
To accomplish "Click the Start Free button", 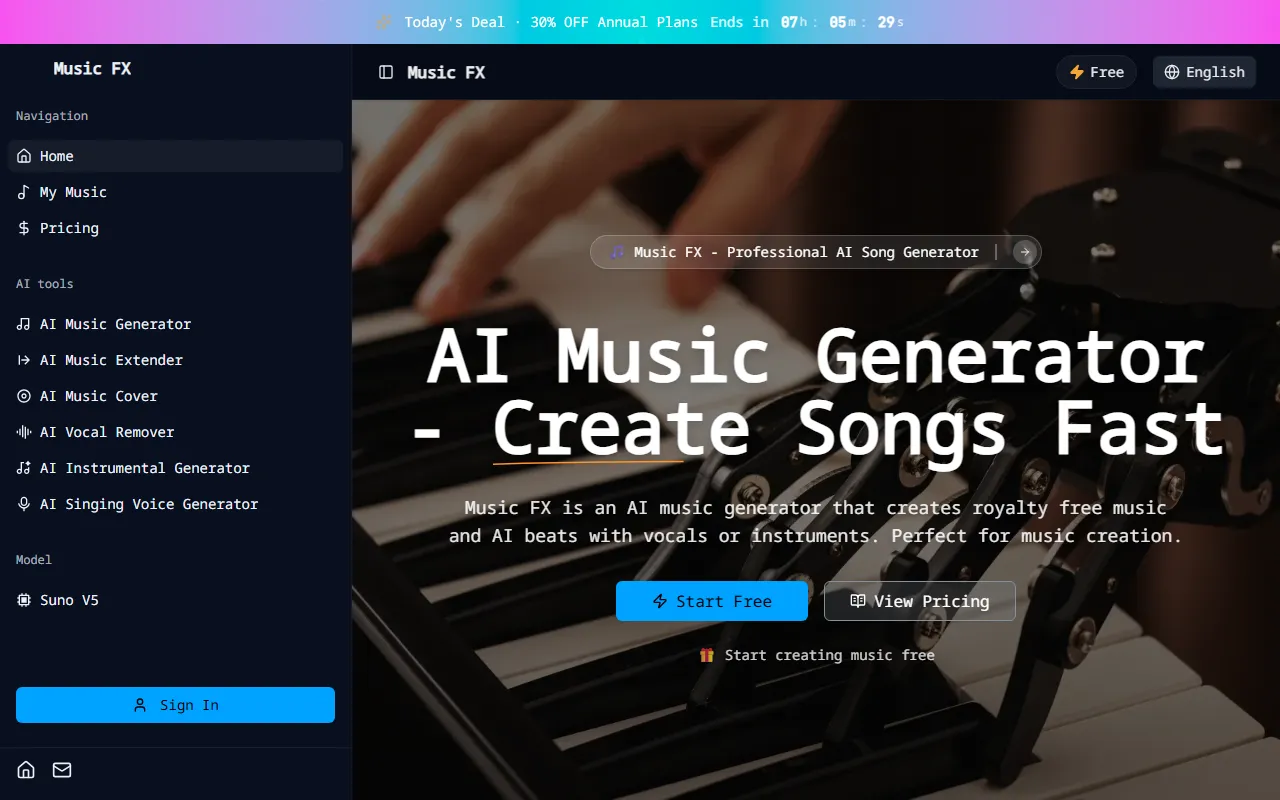I will click(x=712, y=601).
